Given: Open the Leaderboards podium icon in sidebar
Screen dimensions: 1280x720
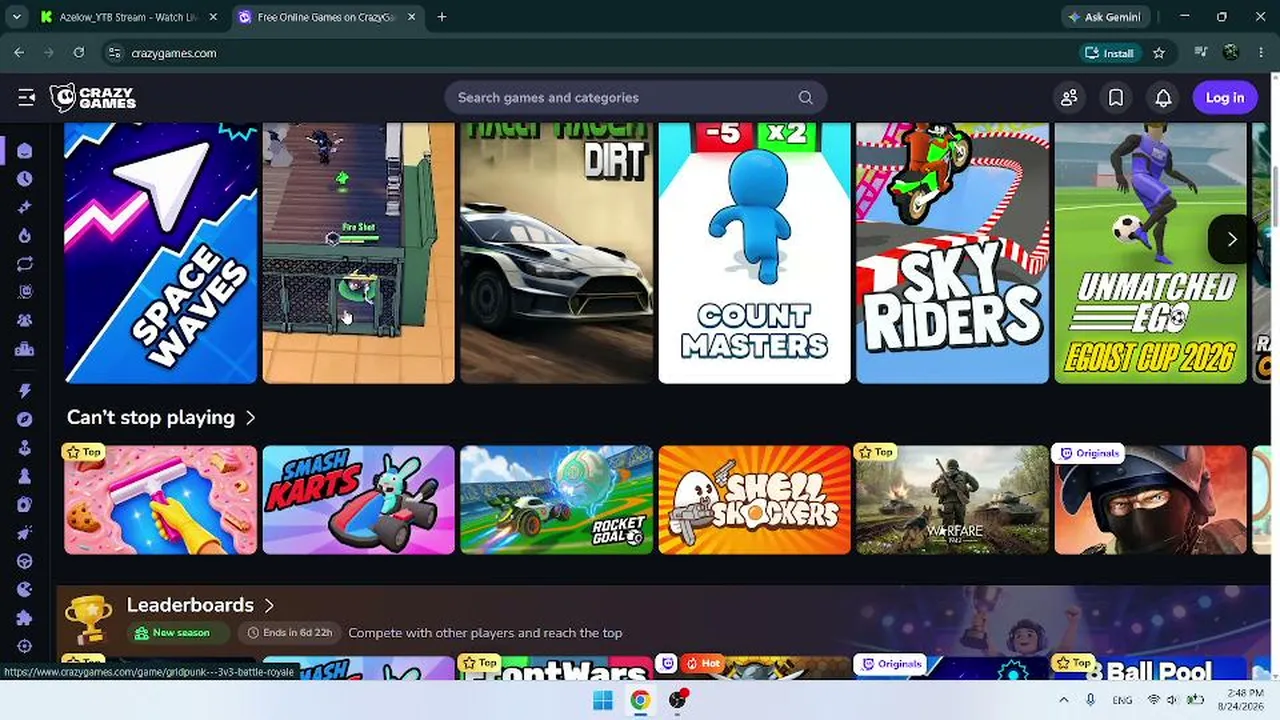Looking at the screenshot, I should (25, 349).
